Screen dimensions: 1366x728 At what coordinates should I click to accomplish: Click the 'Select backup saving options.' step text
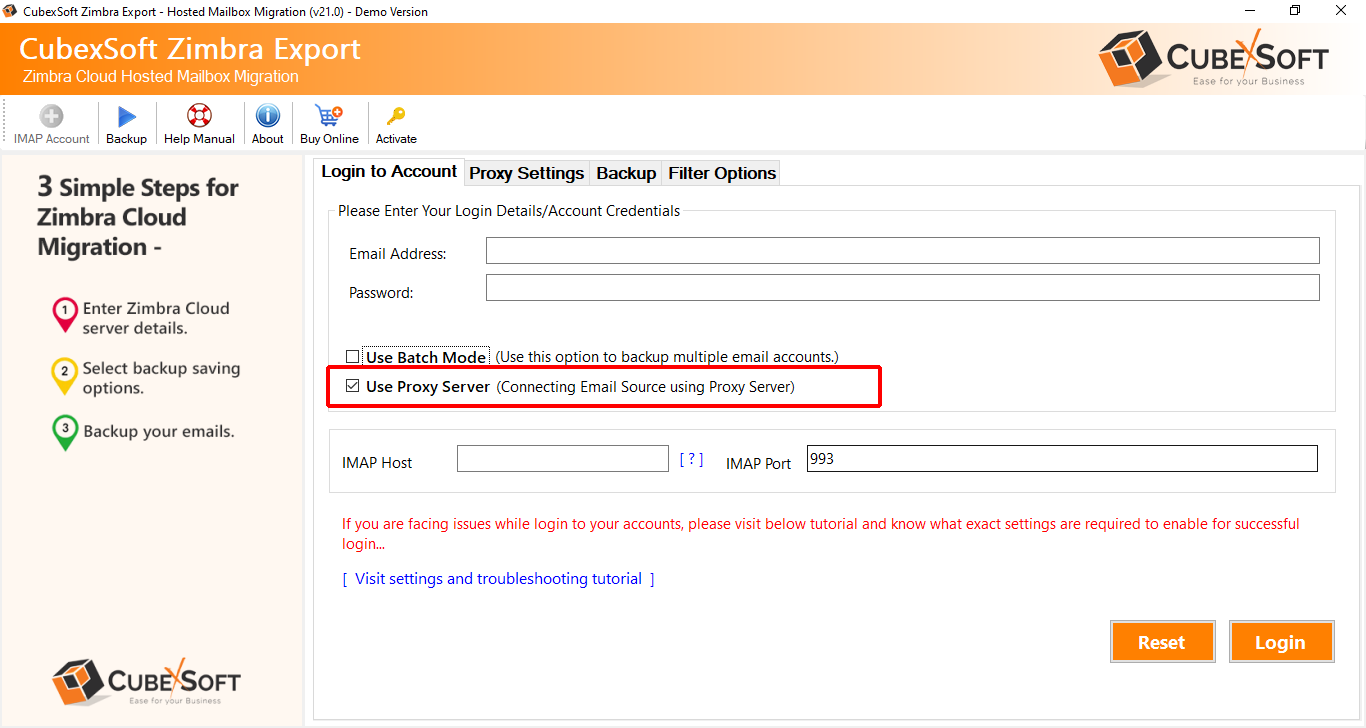[161, 378]
